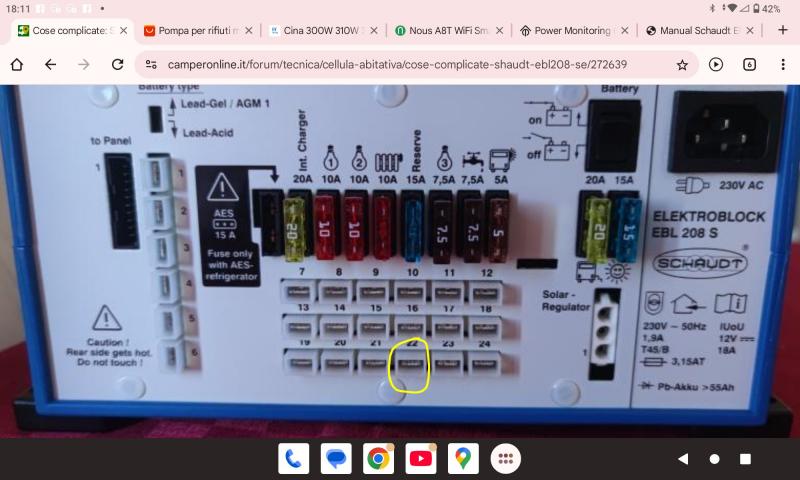Close the Manual Schaudt tab
This screenshot has width=800, height=480.
pyautogui.click(x=750, y=31)
